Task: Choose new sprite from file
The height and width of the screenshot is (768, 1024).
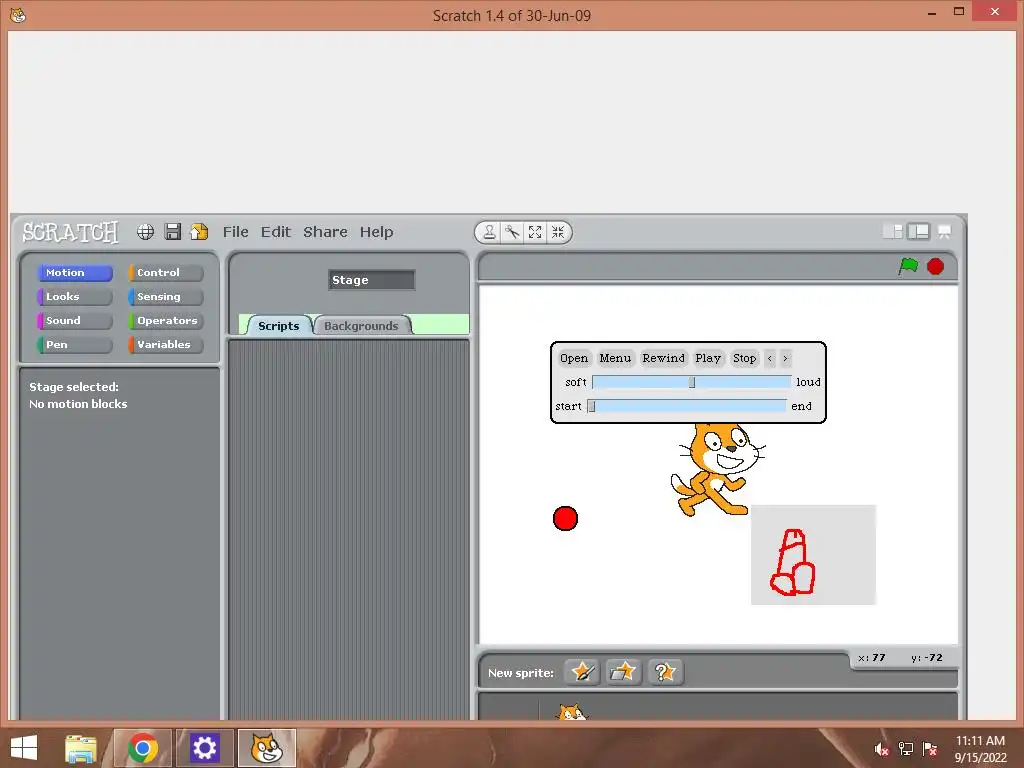Action: [x=623, y=672]
